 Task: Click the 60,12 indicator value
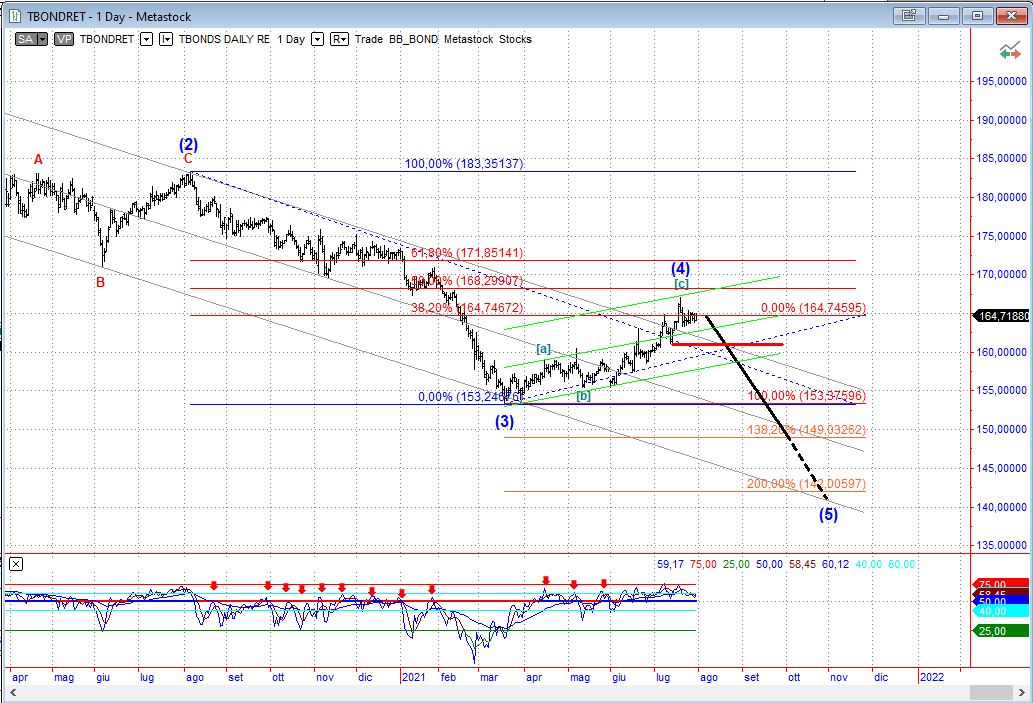click(x=835, y=565)
